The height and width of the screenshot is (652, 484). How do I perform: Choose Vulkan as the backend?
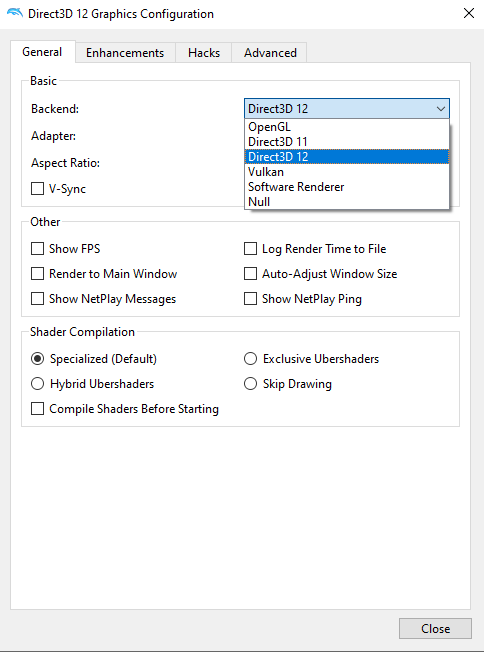pyautogui.click(x=347, y=172)
